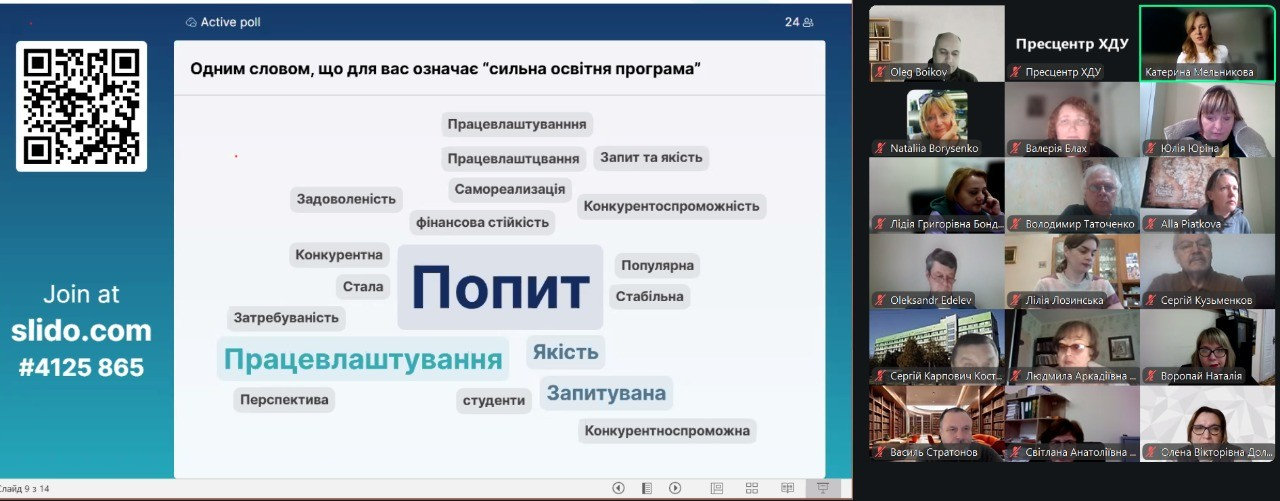Click the word Затребуваність
The image size is (1280, 501).
click(287, 318)
